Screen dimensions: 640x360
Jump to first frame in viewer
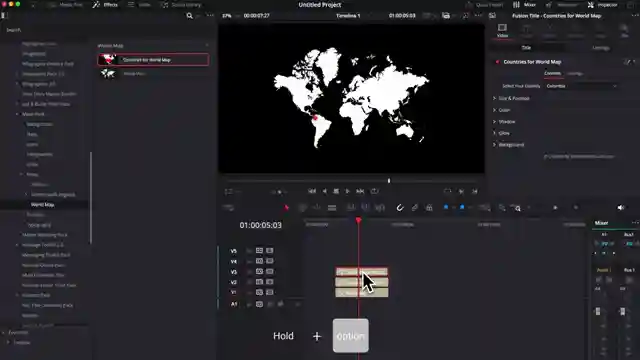[x=312, y=191]
